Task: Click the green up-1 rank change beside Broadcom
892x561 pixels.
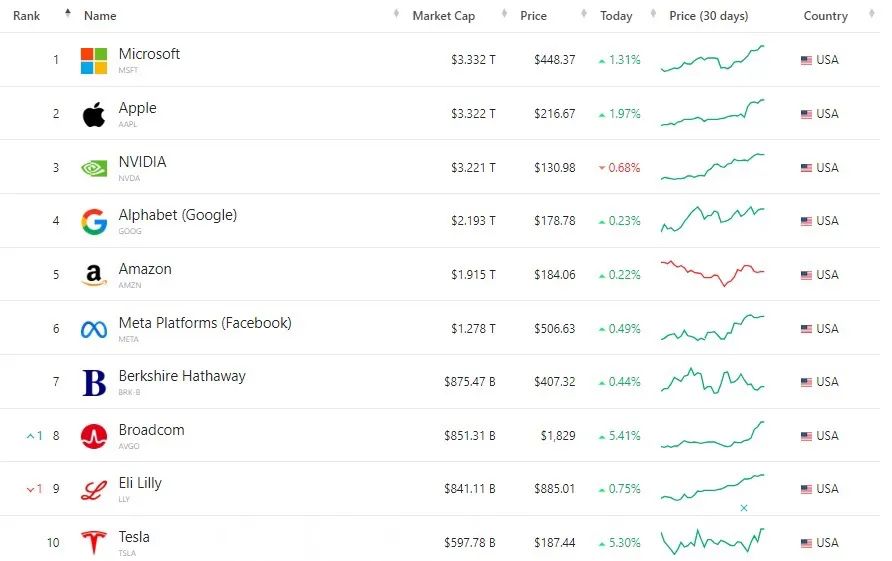Action: (34, 436)
